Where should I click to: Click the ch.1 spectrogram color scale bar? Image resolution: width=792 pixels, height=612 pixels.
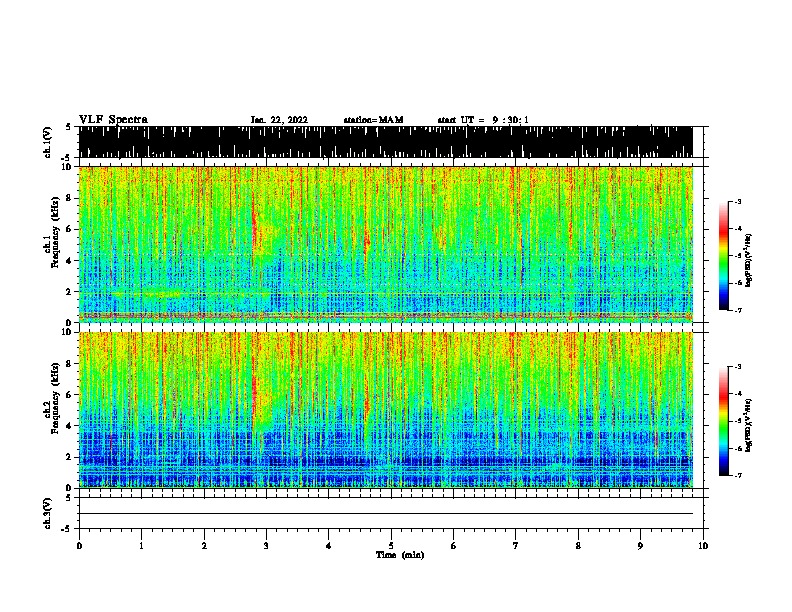pos(724,256)
